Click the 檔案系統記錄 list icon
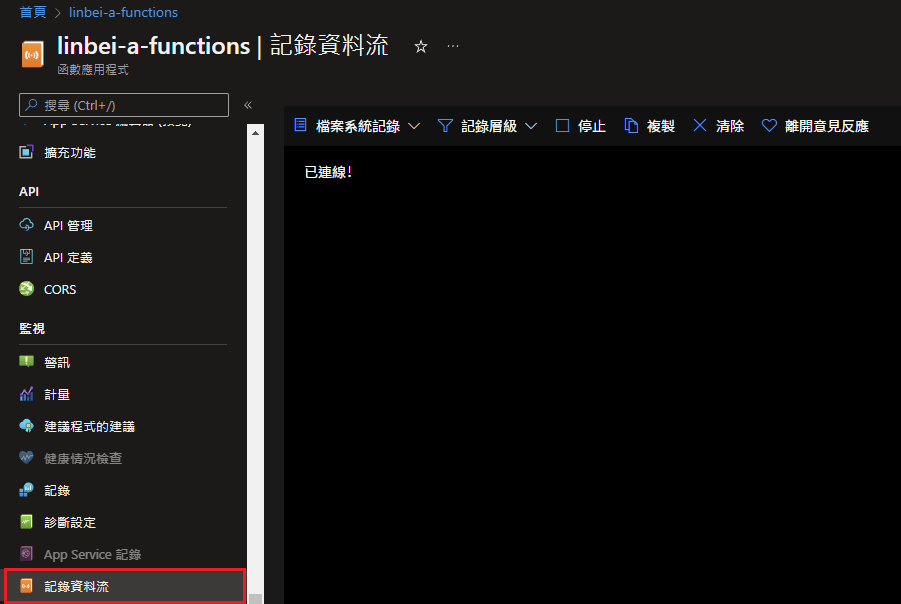The image size is (901, 604). [301, 125]
